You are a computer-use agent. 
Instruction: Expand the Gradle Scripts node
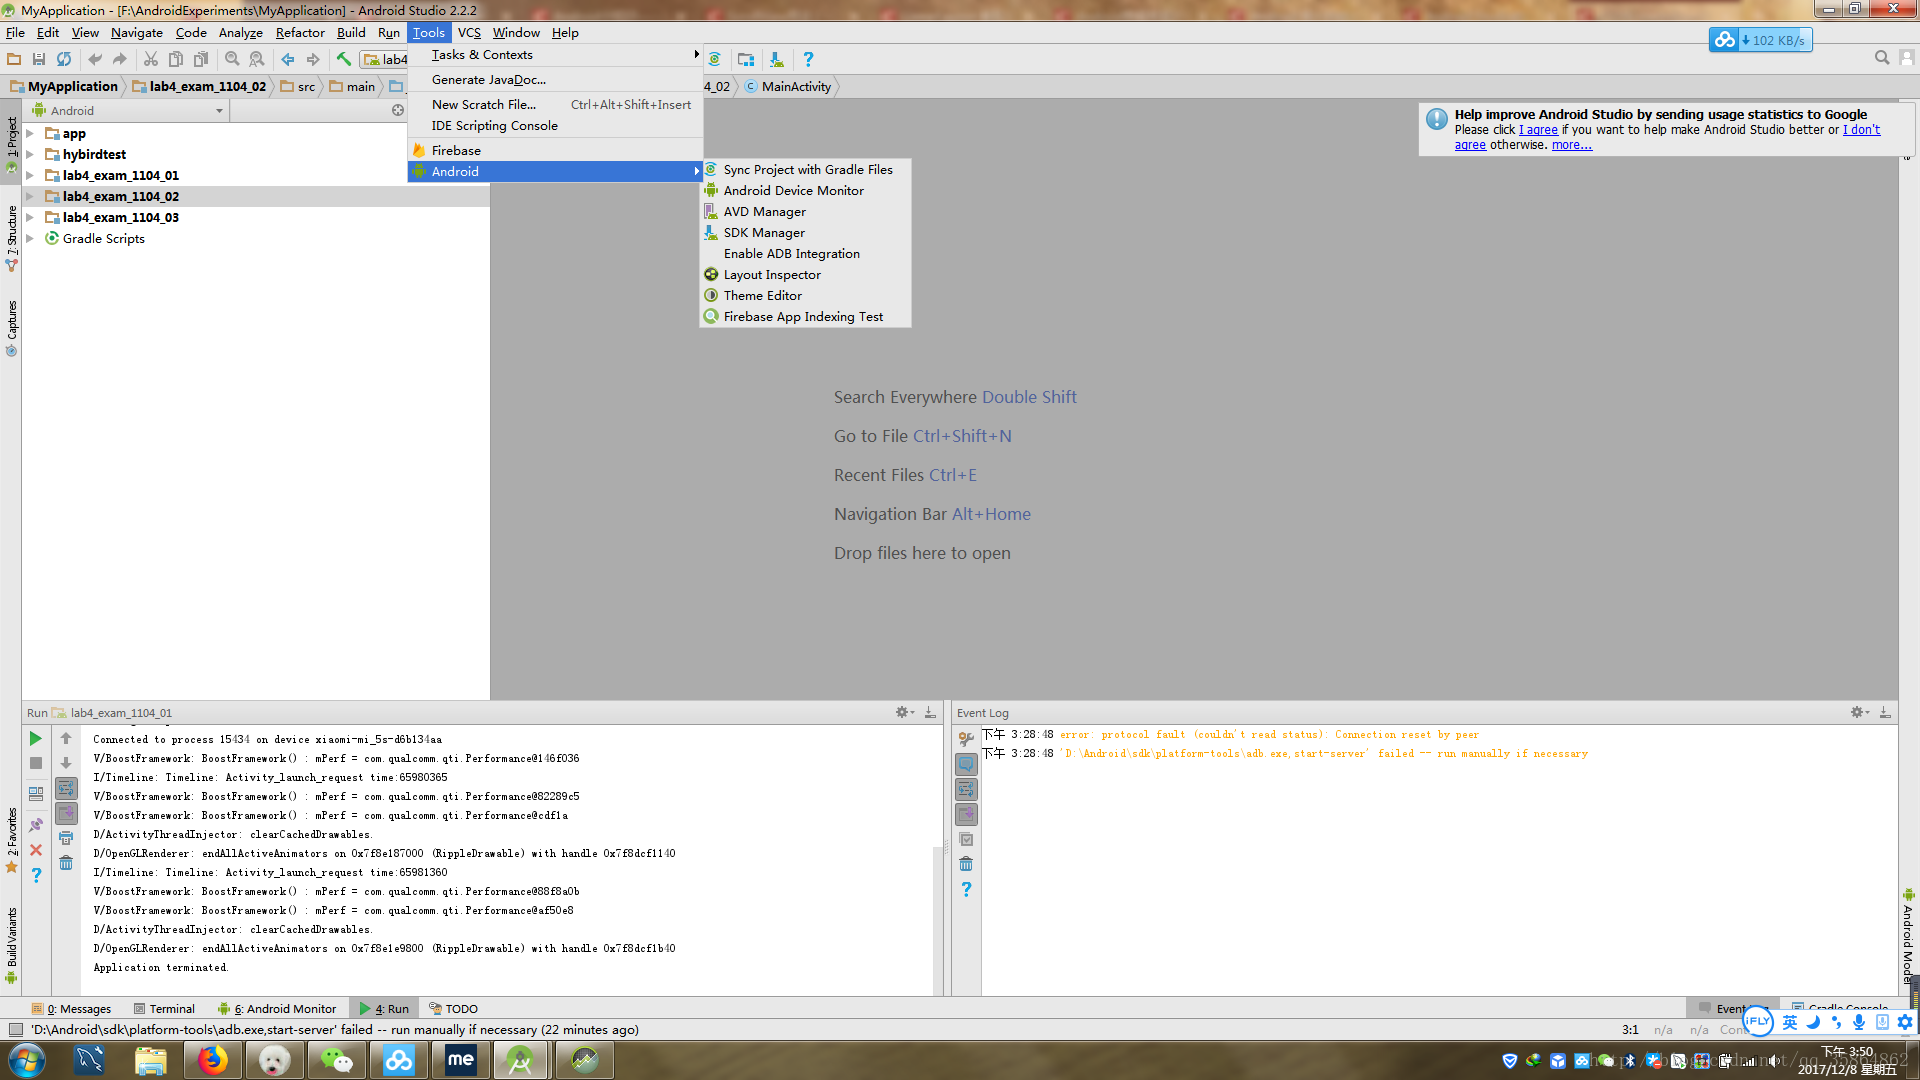(x=30, y=238)
